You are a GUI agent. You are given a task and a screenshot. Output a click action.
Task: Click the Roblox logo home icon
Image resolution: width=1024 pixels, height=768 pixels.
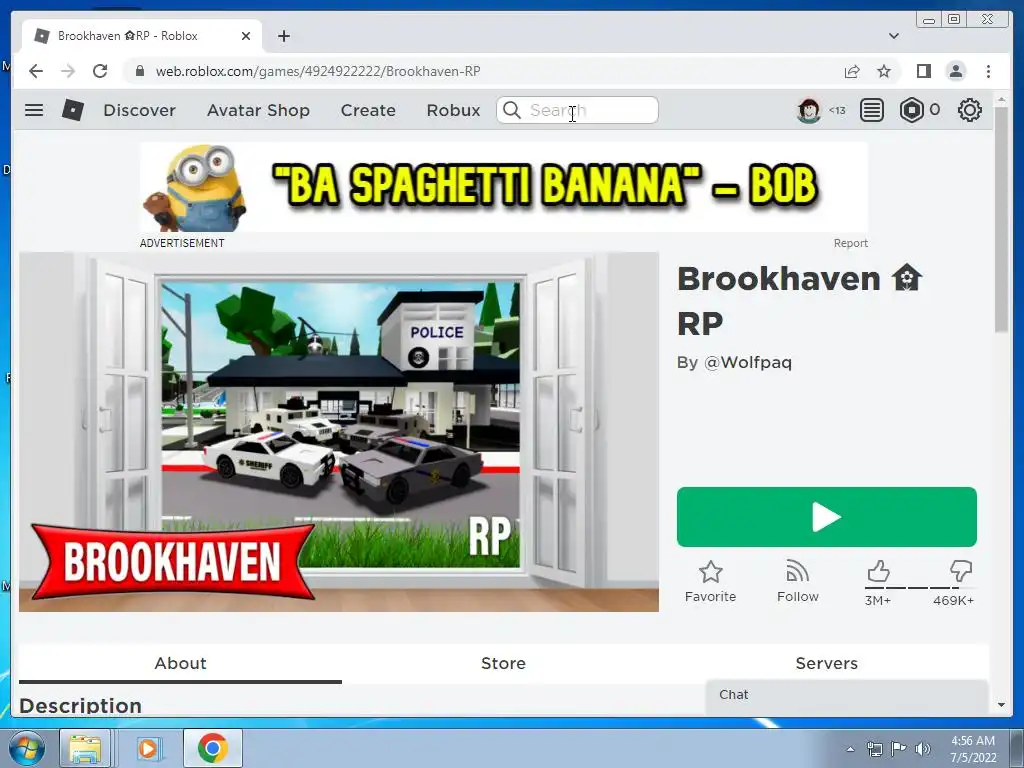coord(72,110)
